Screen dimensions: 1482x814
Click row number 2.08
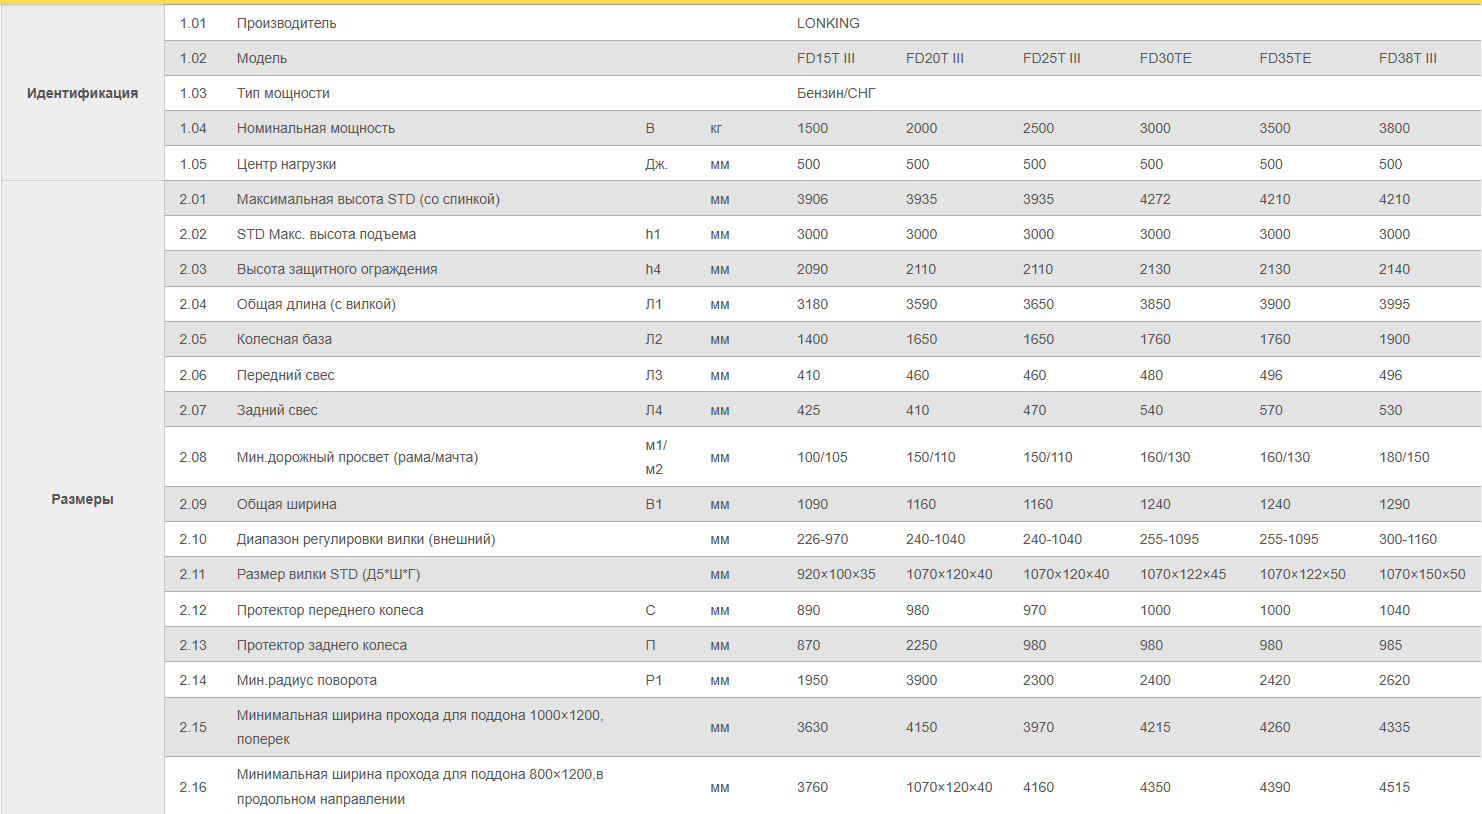click(193, 457)
